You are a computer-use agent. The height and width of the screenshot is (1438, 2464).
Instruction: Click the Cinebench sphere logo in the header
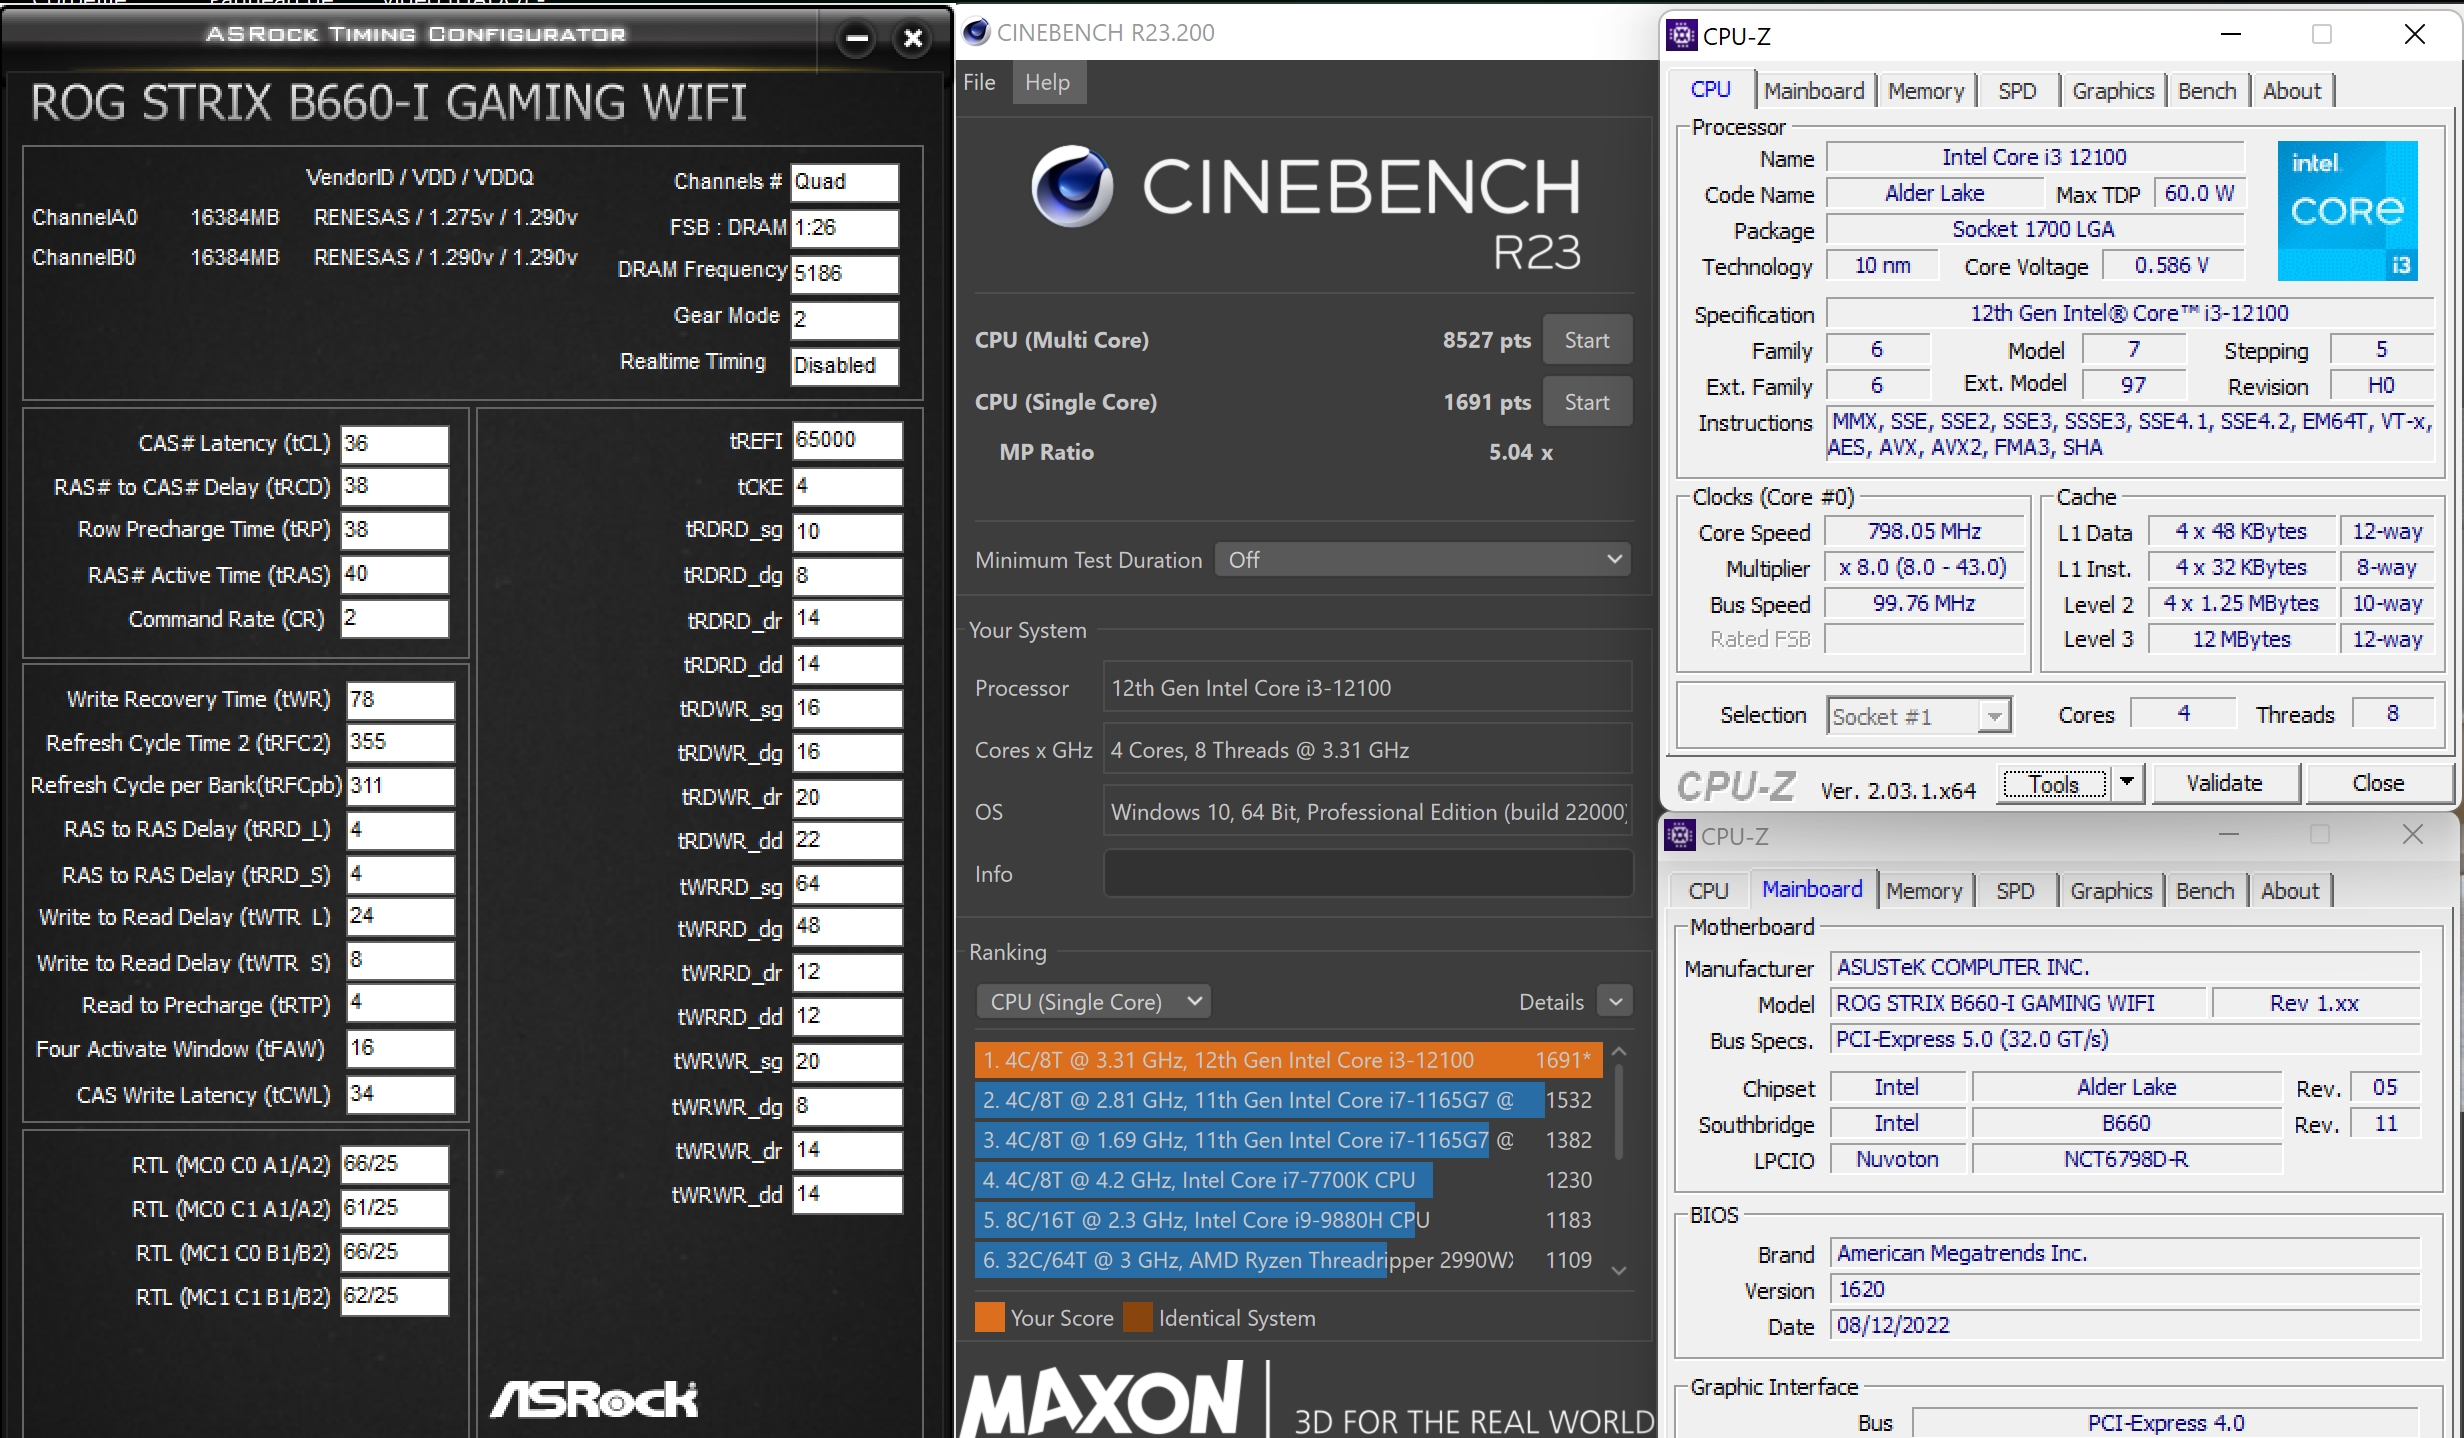tap(1071, 186)
